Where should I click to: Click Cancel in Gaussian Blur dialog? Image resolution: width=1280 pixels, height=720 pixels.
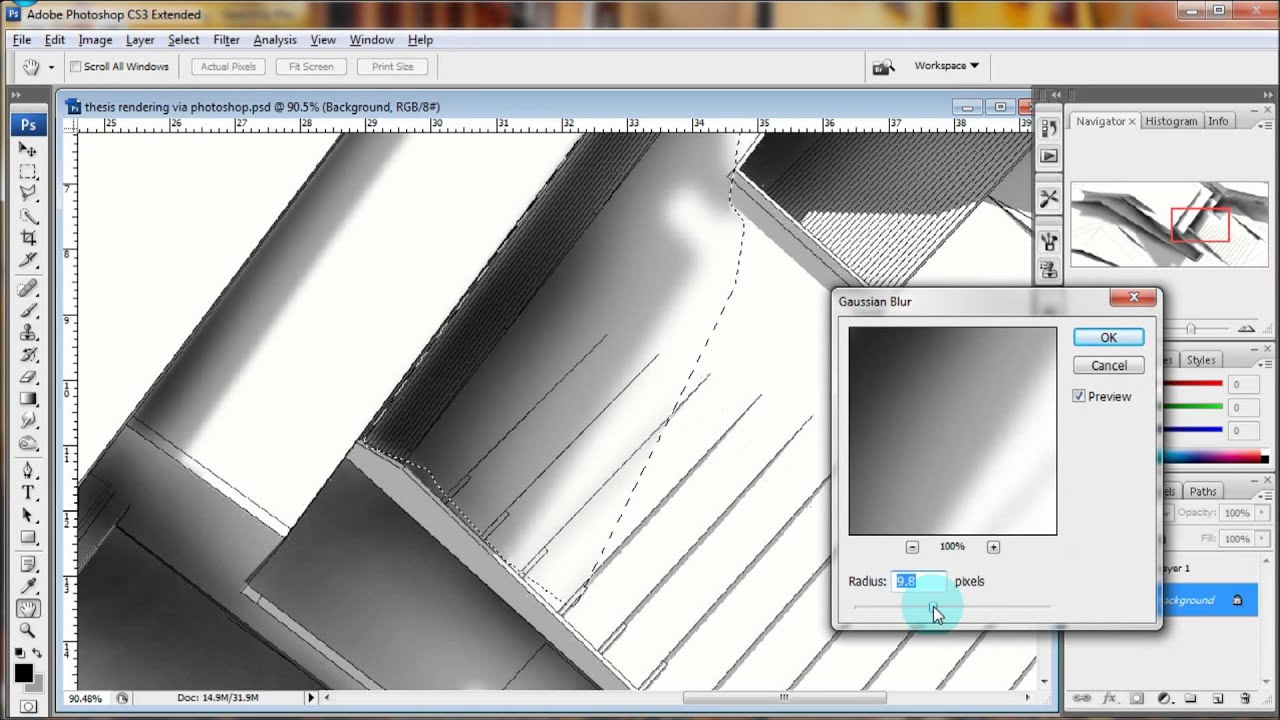tap(1108, 366)
